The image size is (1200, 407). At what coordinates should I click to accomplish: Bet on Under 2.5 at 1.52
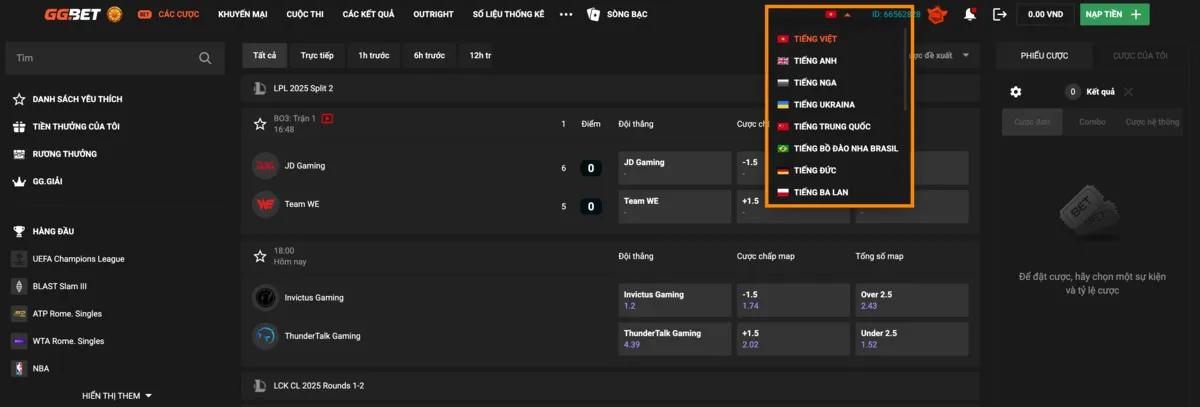click(911, 338)
